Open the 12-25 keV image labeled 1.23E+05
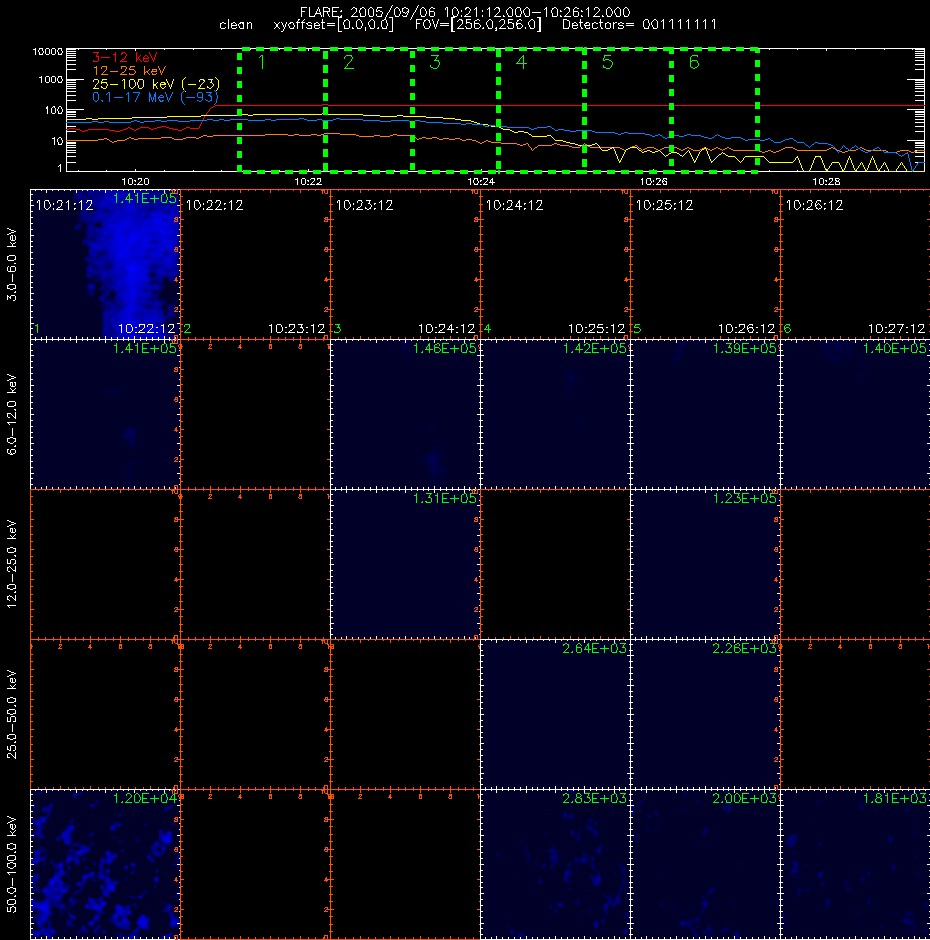 click(x=705, y=564)
